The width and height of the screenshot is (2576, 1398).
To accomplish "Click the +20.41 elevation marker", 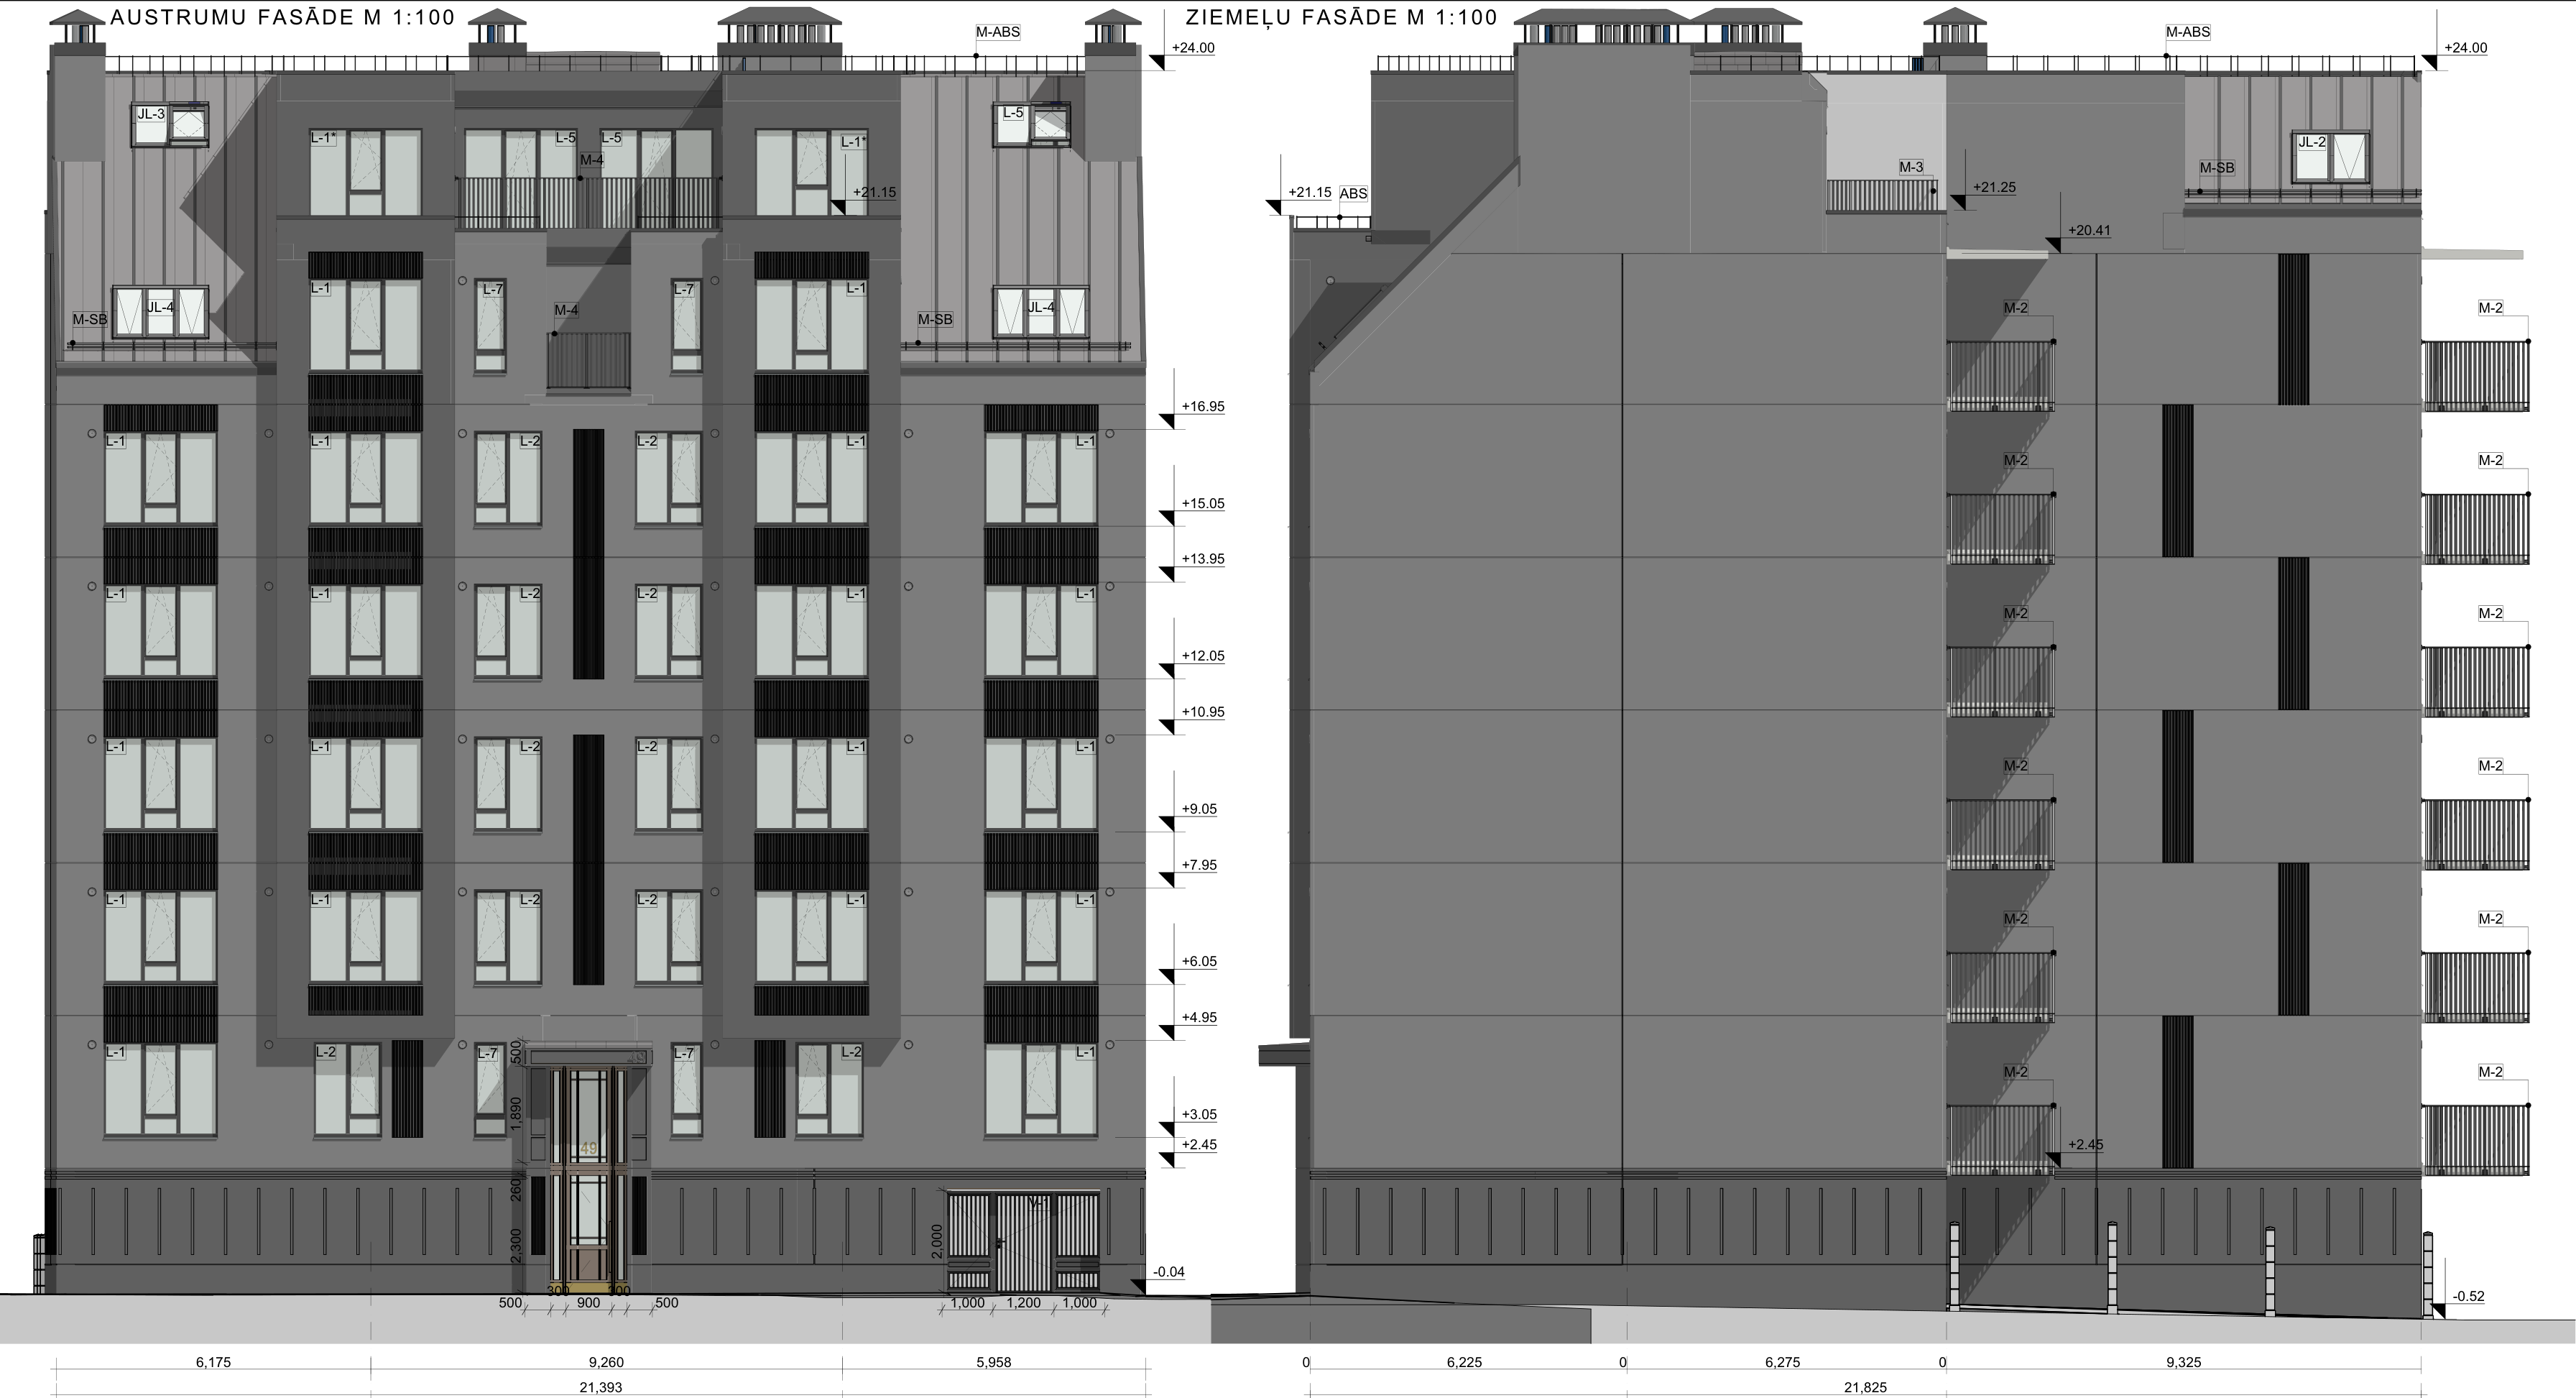I will (2089, 231).
